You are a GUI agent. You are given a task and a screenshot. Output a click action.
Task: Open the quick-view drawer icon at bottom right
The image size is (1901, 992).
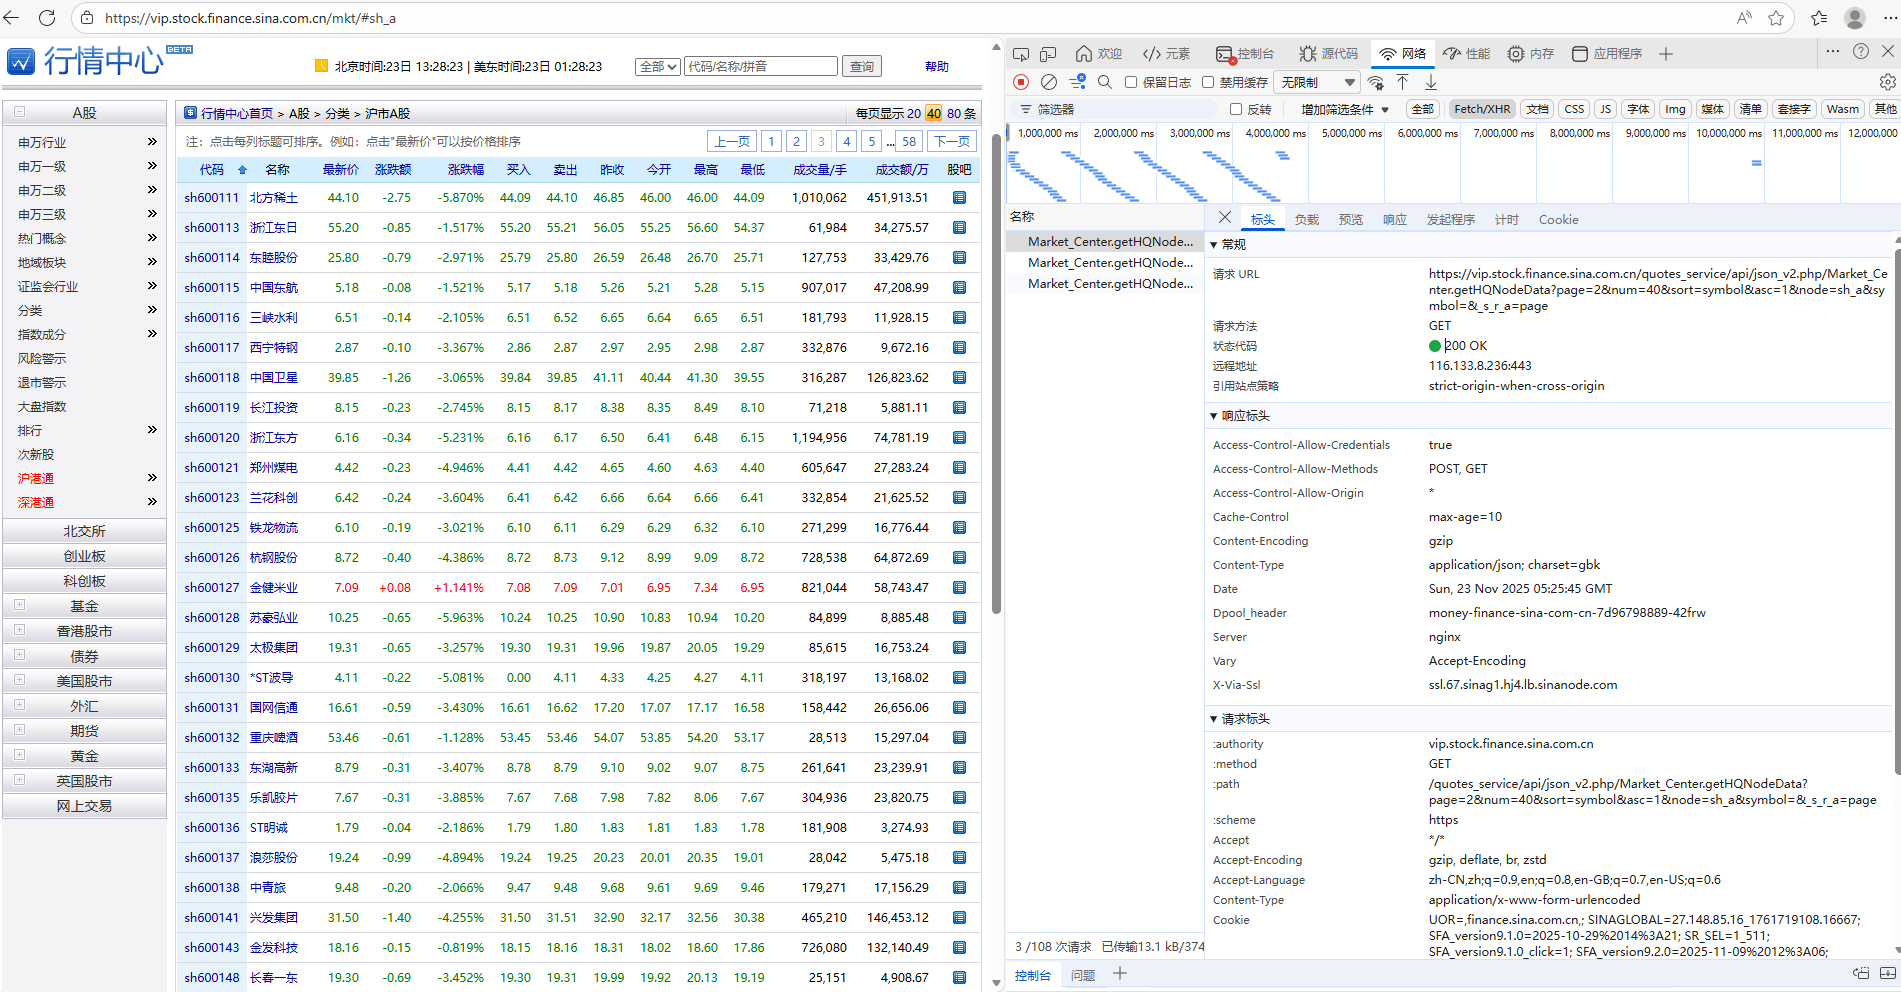(1888, 973)
